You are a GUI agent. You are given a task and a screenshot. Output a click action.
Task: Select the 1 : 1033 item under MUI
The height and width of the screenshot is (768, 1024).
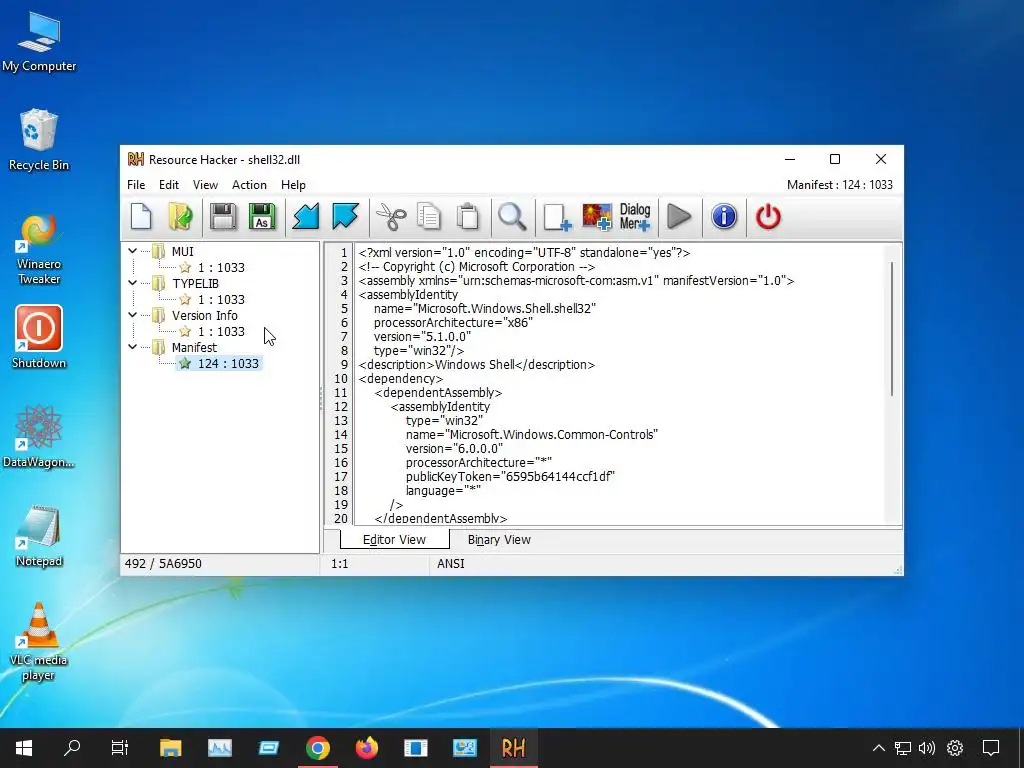tap(221, 267)
